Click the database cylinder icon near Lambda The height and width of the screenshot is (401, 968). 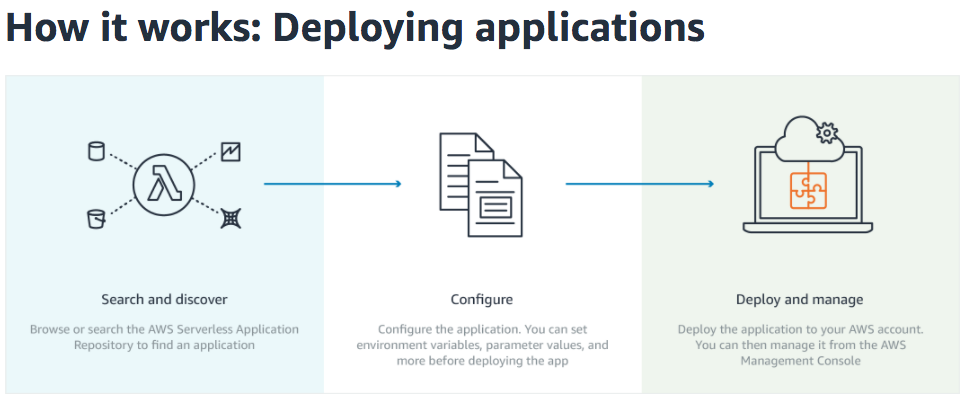point(96,151)
